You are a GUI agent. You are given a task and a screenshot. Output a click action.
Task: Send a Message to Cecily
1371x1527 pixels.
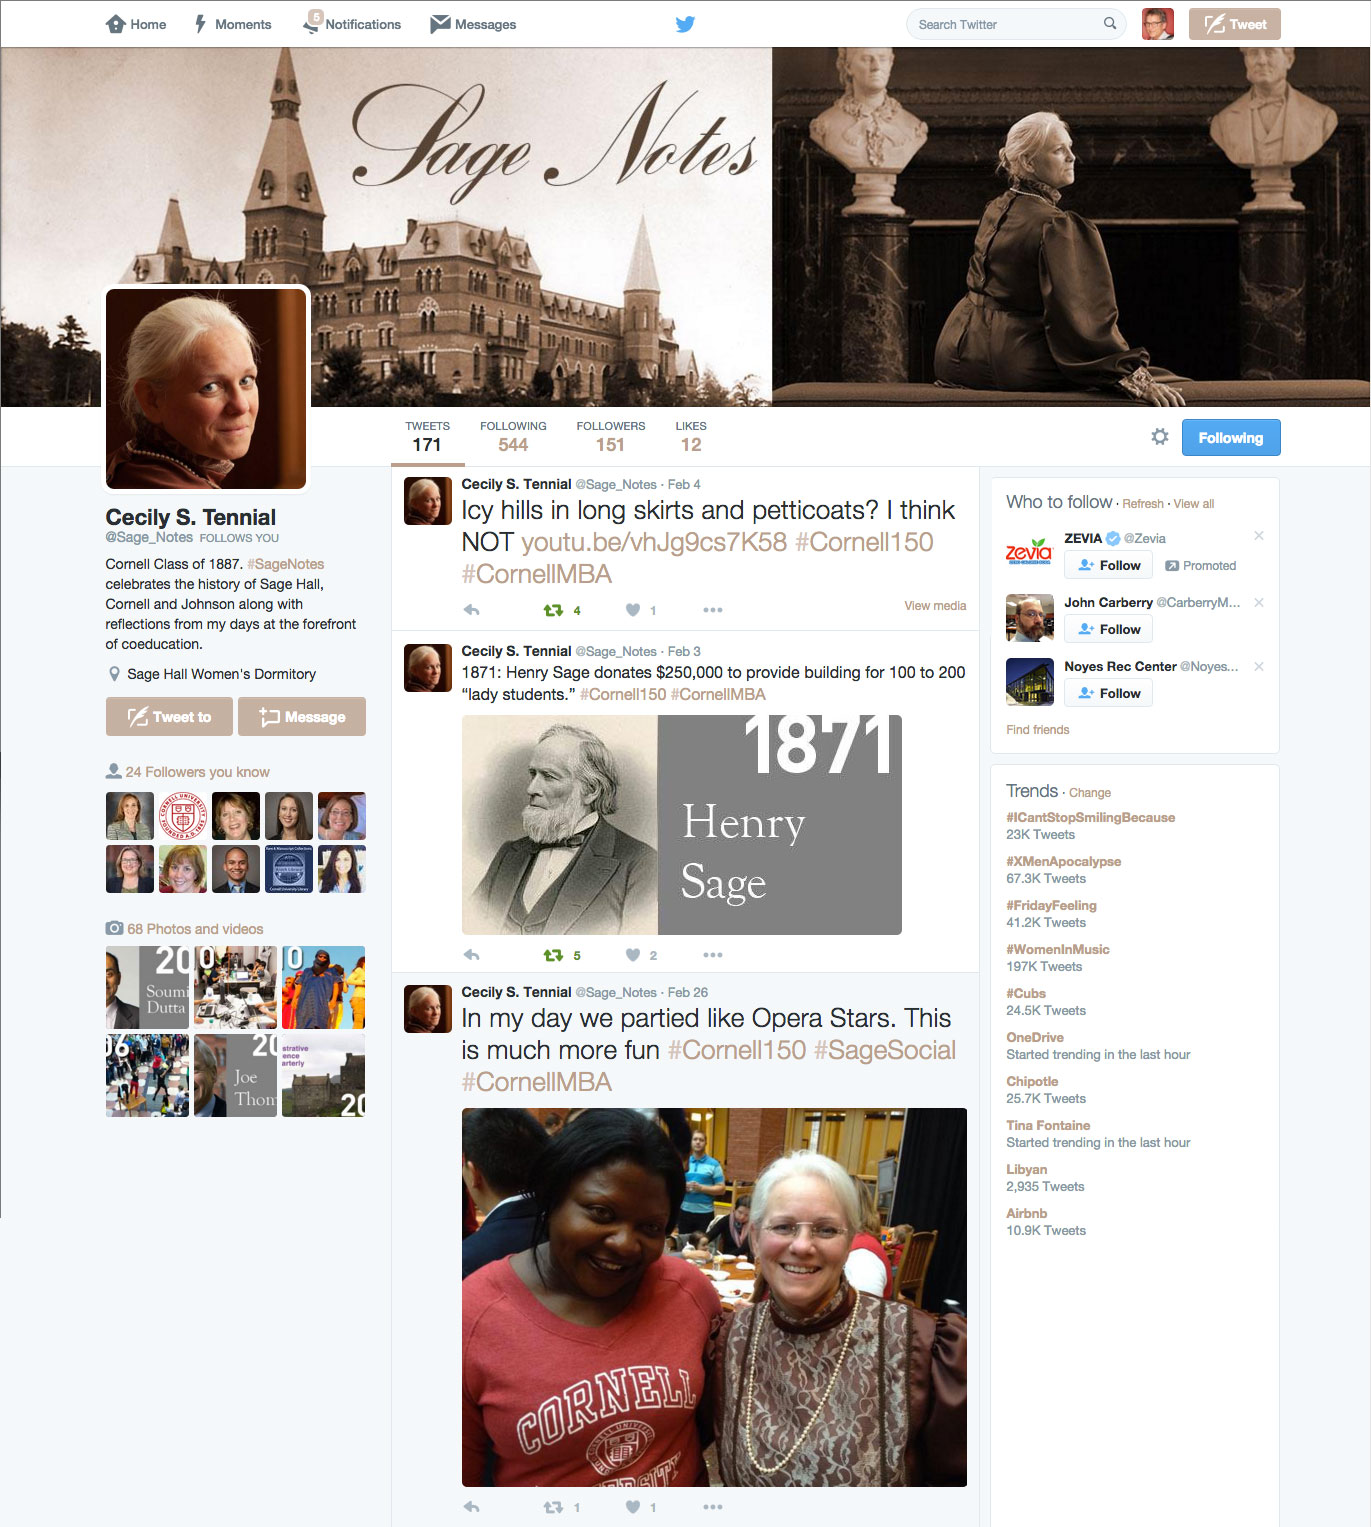point(302,716)
